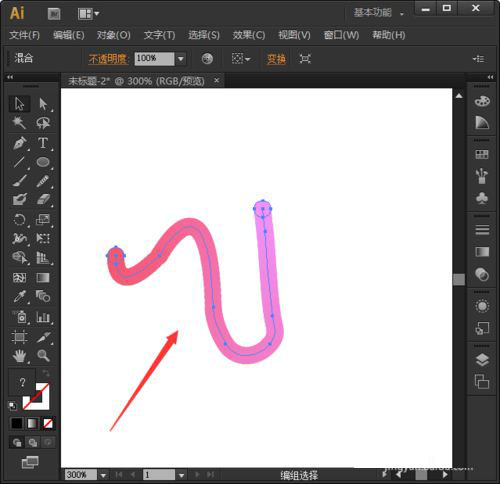The width and height of the screenshot is (500, 484).
Task: Open control bar options menu
Action: (x=479, y=59)
